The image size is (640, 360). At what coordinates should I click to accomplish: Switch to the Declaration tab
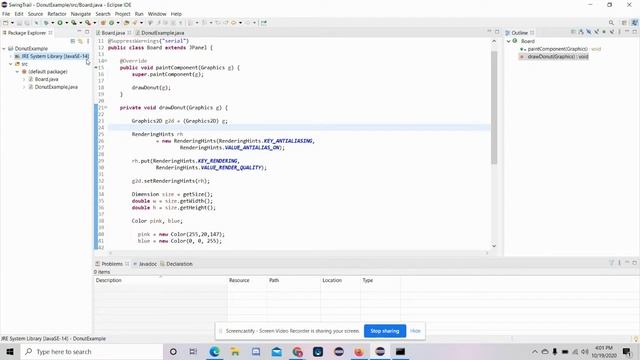point(176,264)
